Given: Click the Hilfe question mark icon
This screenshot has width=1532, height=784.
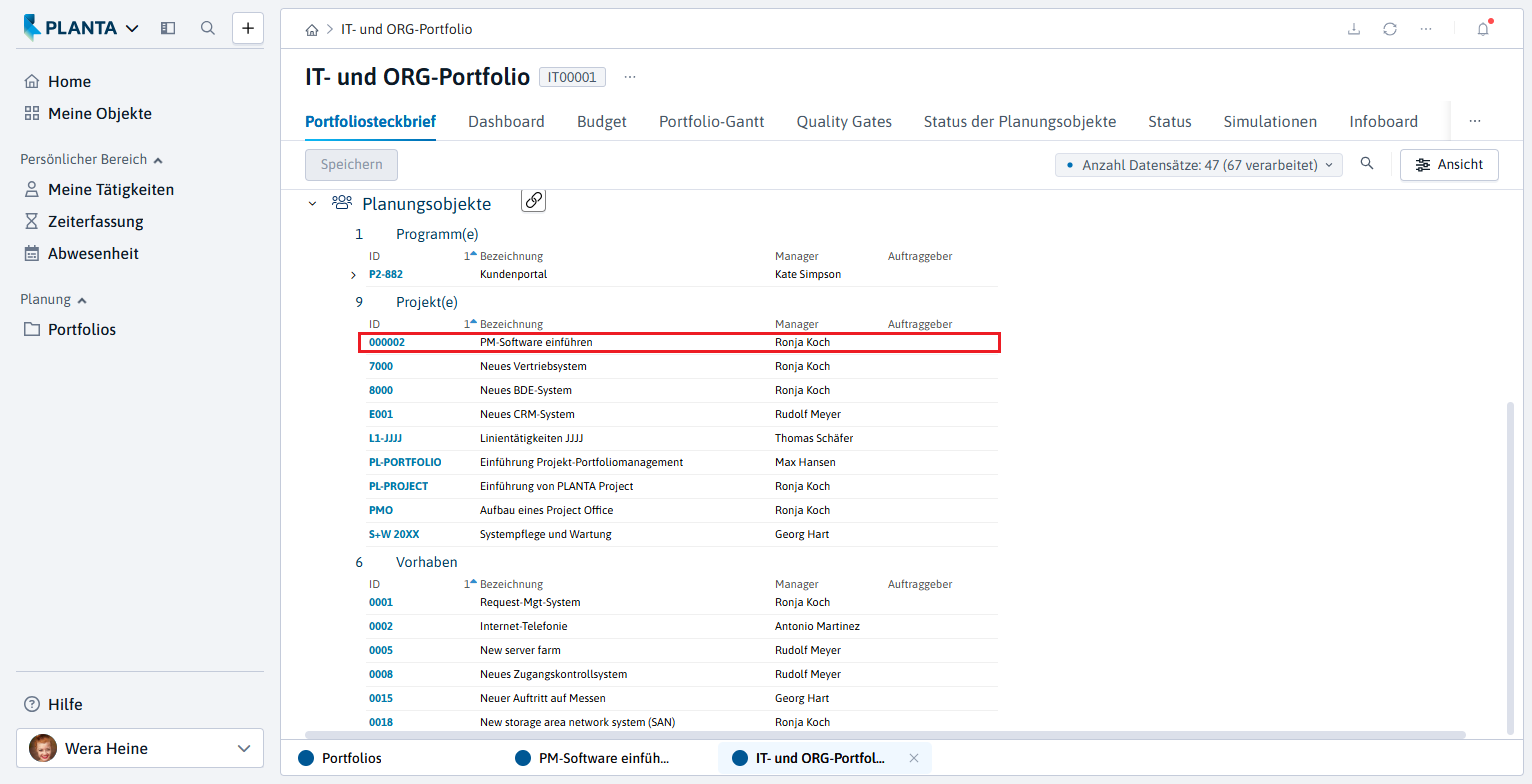Looking at the screenshot, I should coord(32,704).
